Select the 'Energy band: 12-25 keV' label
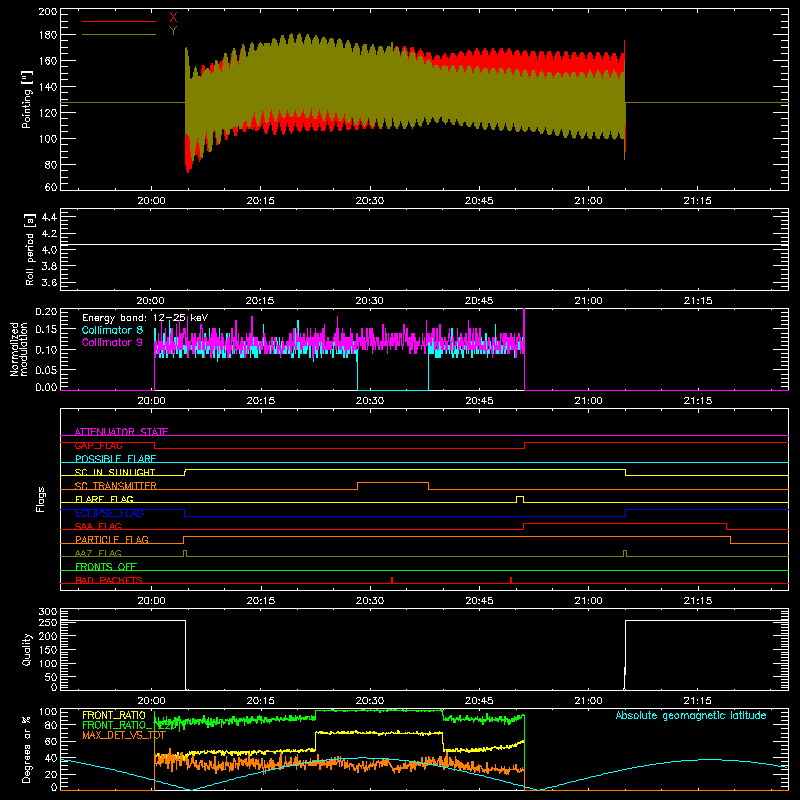This screenshot has height=800, width=800. 145,318
